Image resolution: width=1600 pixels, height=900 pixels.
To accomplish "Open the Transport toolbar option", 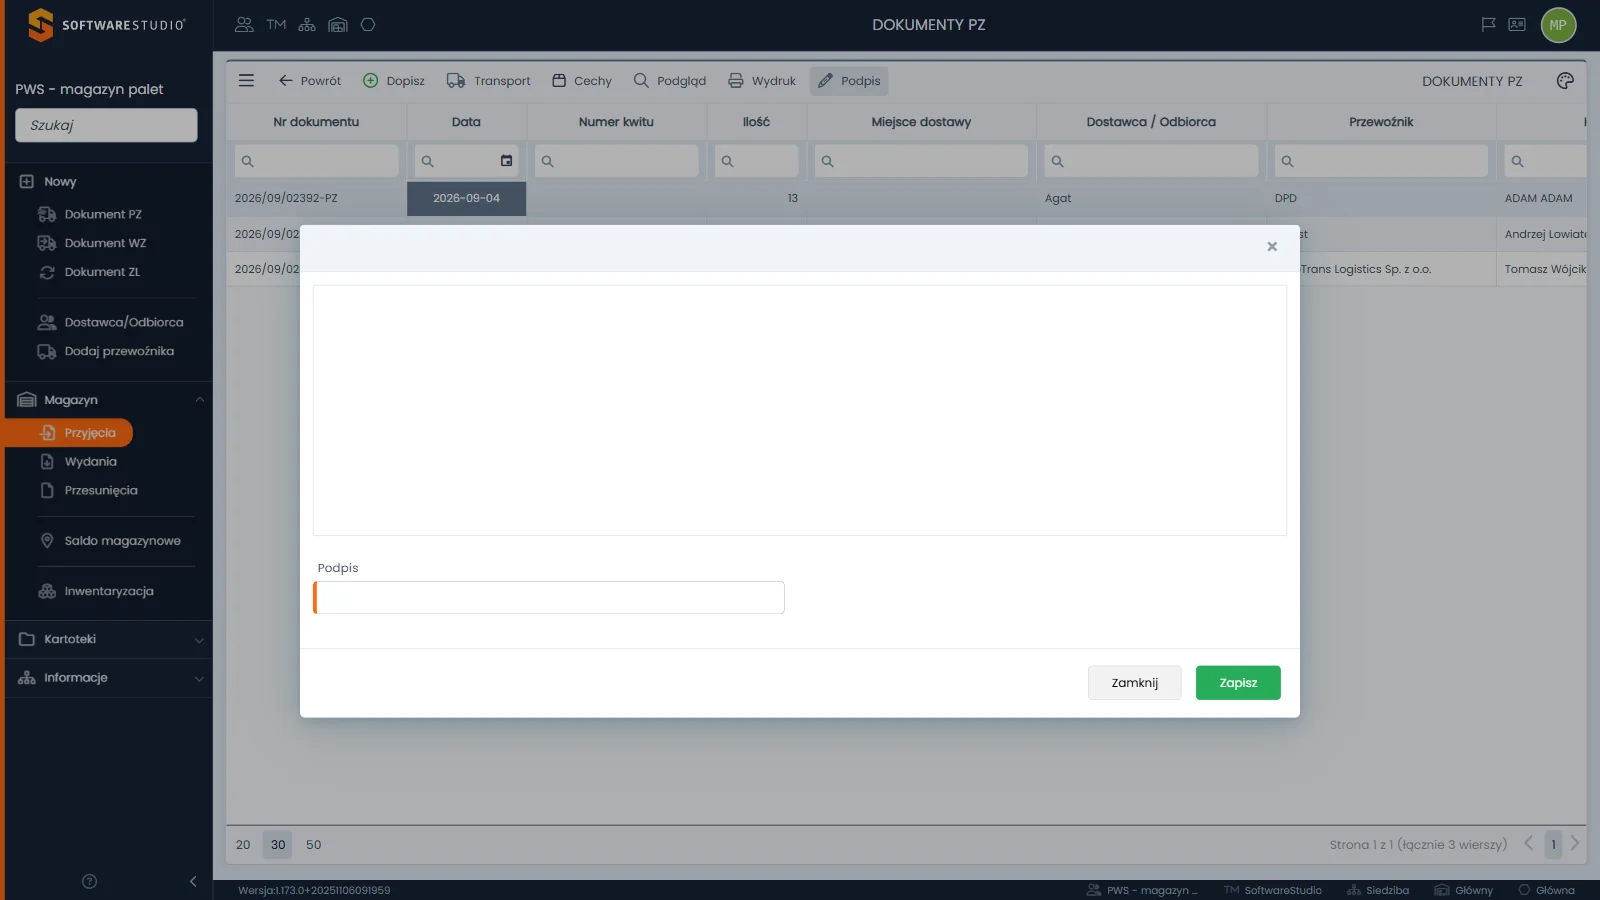I will (489, 81).
